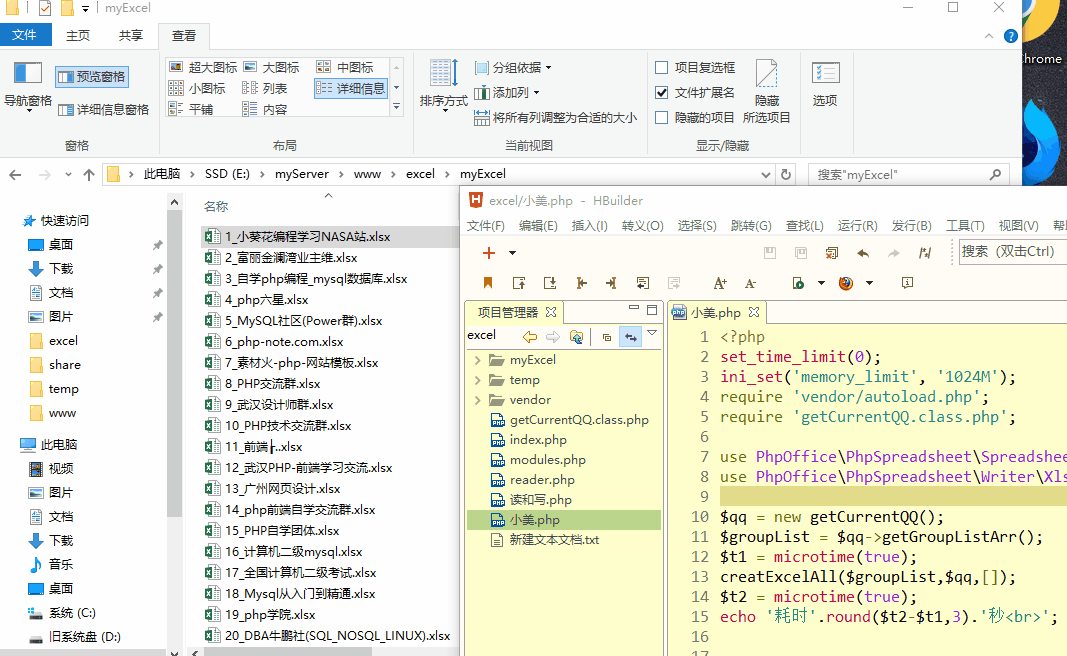Open the 添加列 dropdown in Explorer ribbon

pos(507,93)
